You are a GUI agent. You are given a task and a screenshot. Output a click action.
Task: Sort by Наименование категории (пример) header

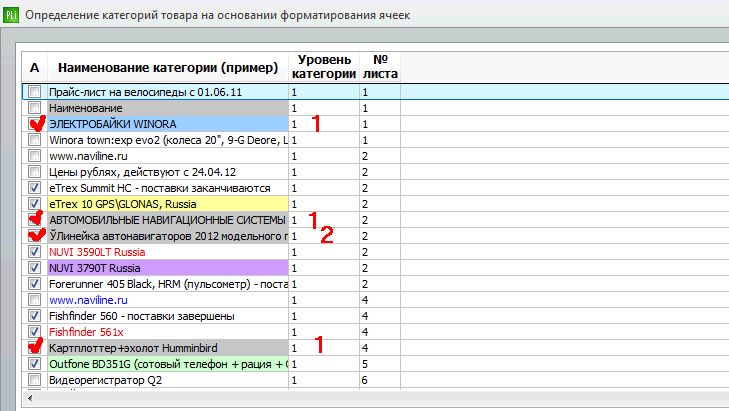click(x=168, y=68)
